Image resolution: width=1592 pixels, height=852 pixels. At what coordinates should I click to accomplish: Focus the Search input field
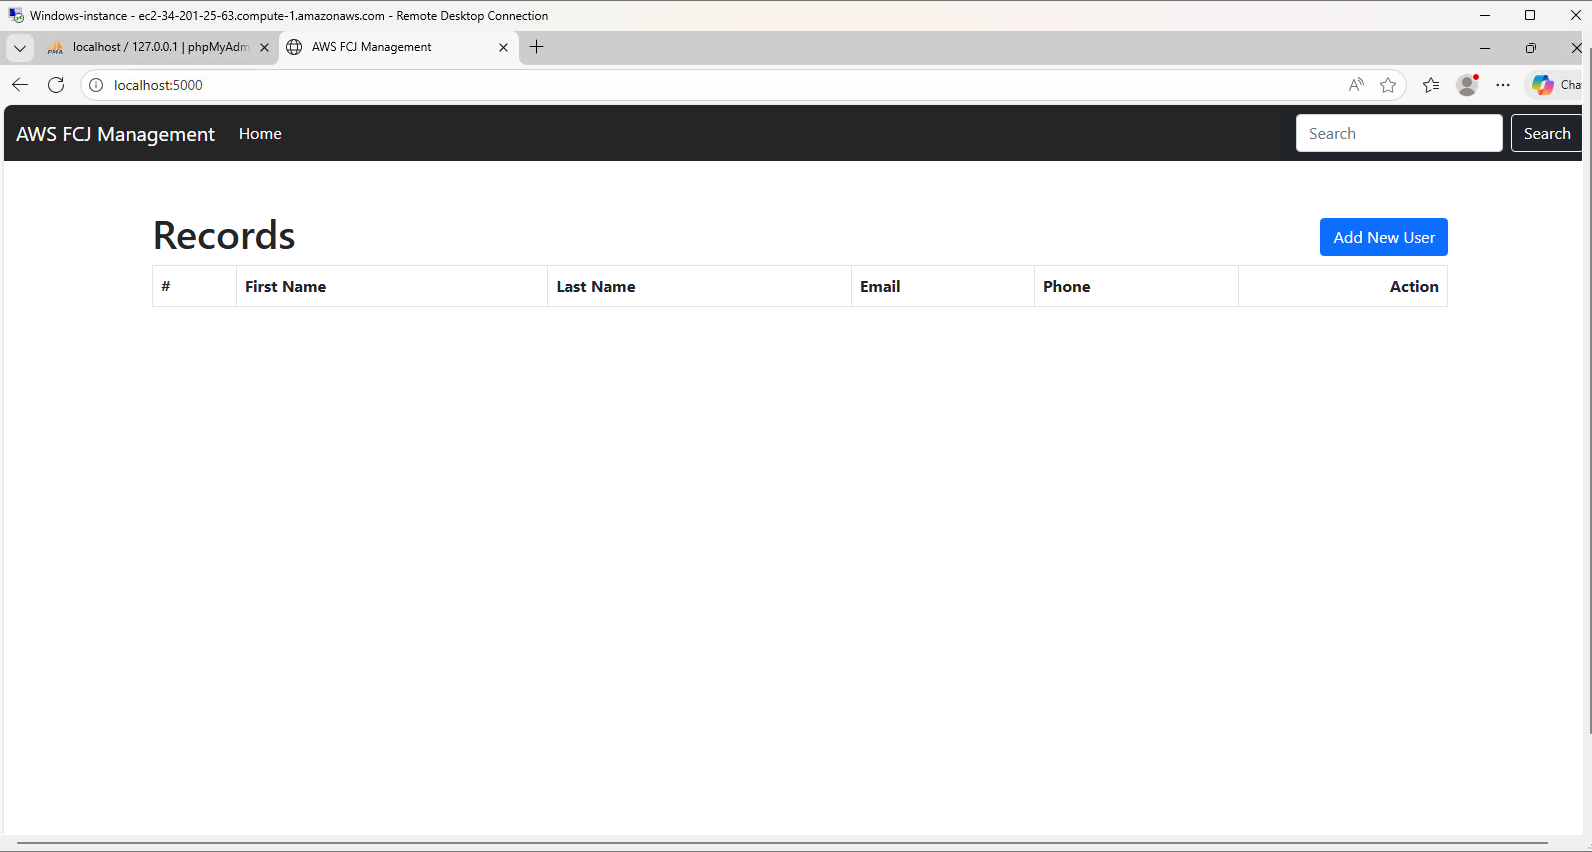[1399, 133]
